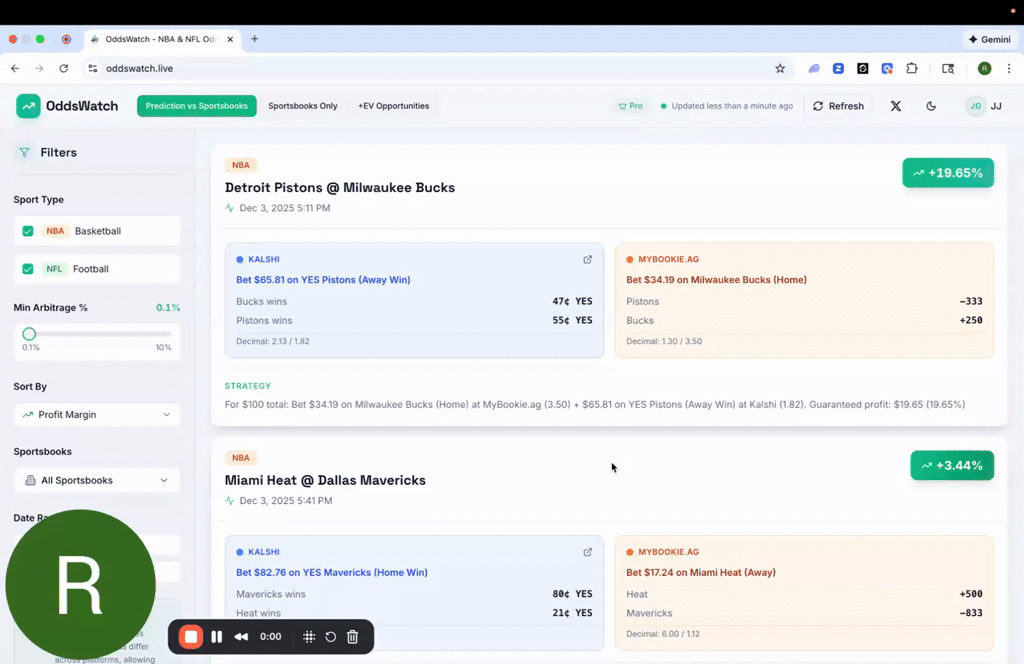Image resolution: width=1024 pixels, height=664 pixels.
Task: Uncheck the NBA Basketball checkbox
Action: [27, 231]
